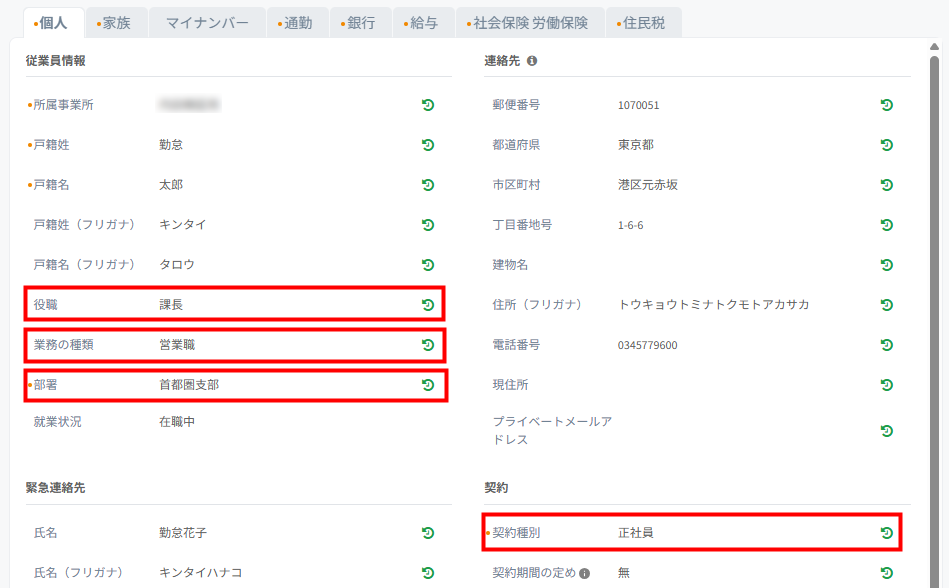This screenshot has width=949, height=588.
Task: Open history icon for 所属事業所 row
Action: 428,105
